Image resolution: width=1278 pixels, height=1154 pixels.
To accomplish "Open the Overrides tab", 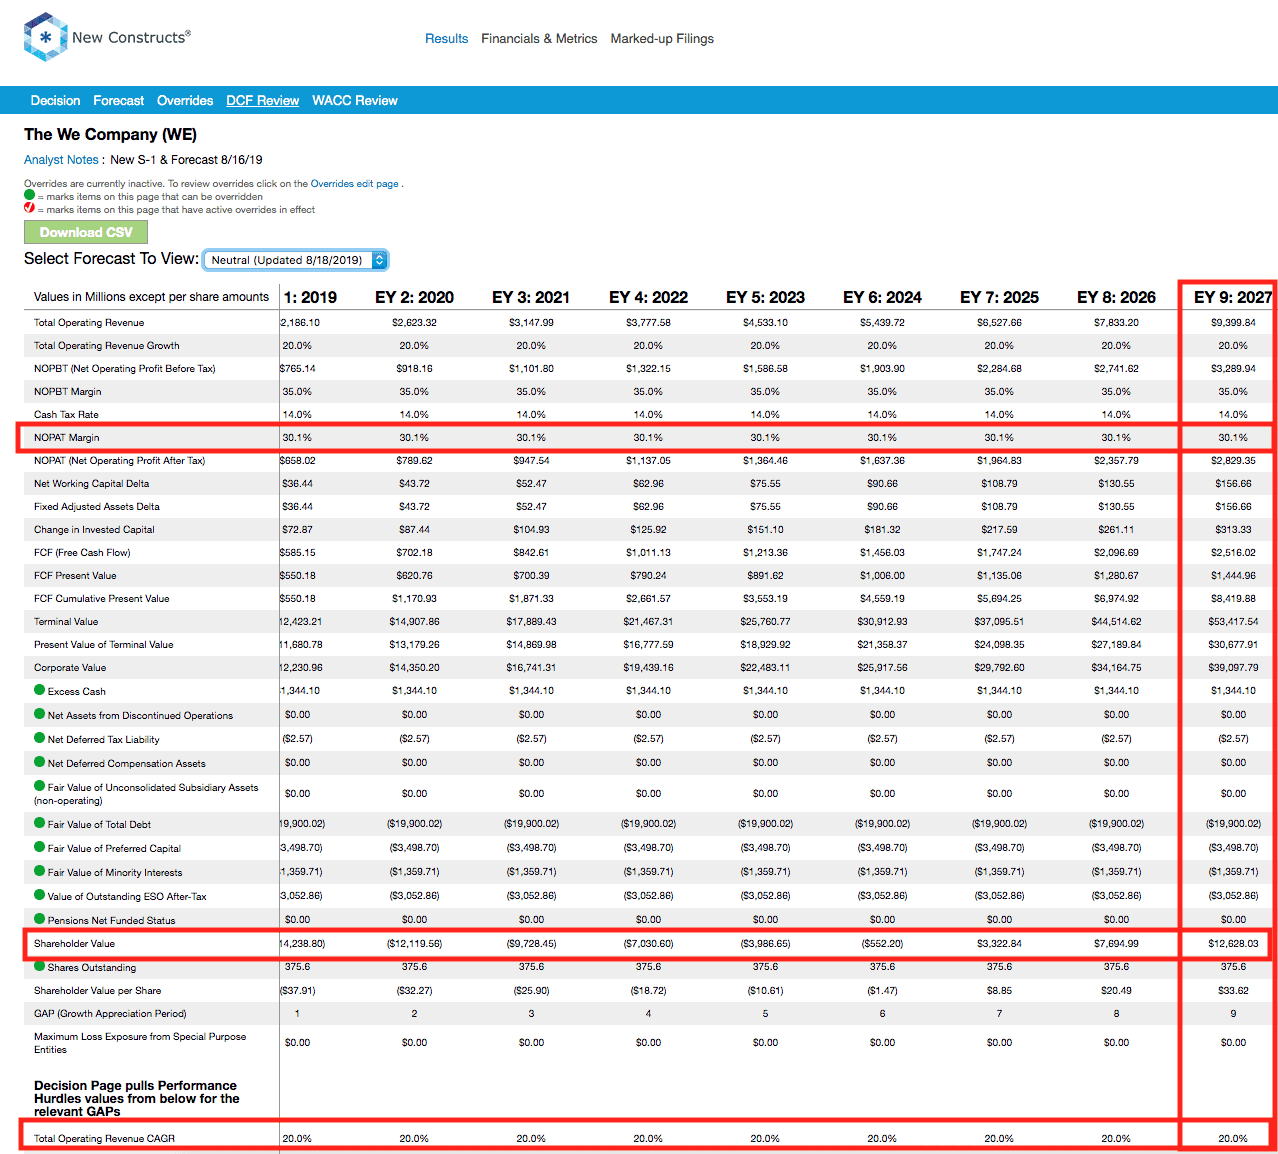I will (x=185, y=100).
